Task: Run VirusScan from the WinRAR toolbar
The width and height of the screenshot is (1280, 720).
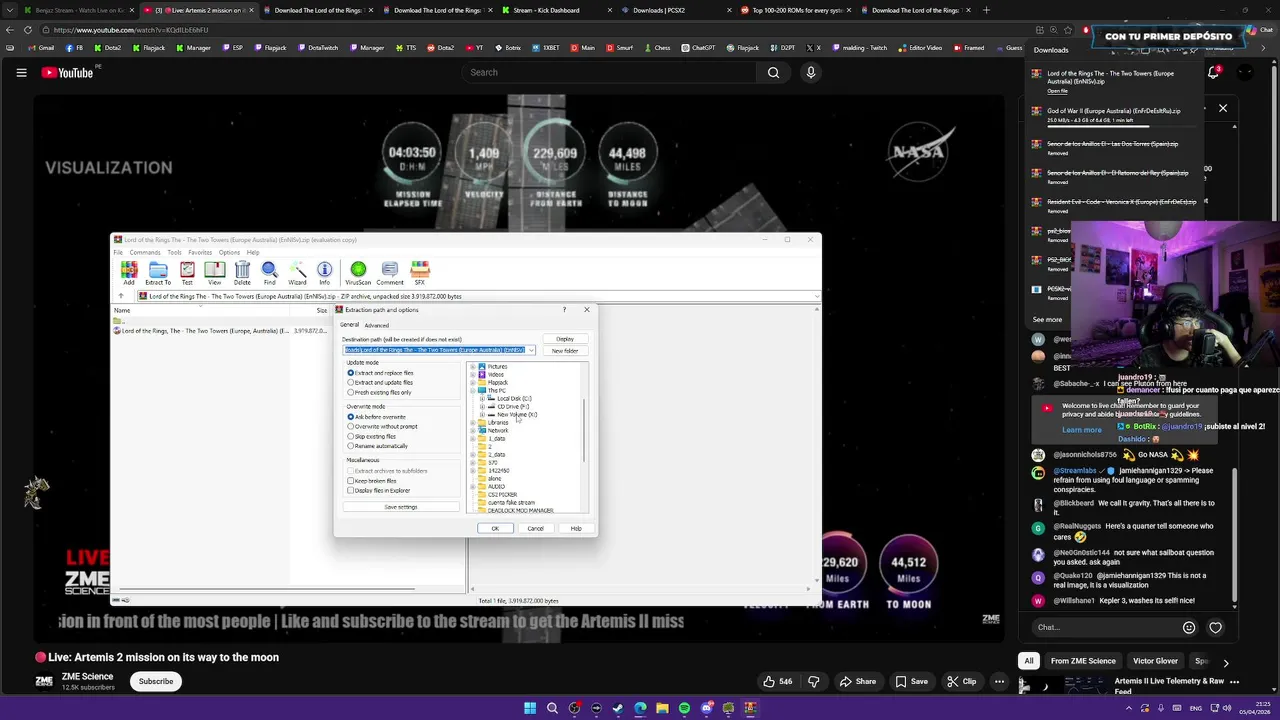Action: [x=358, y=272]
